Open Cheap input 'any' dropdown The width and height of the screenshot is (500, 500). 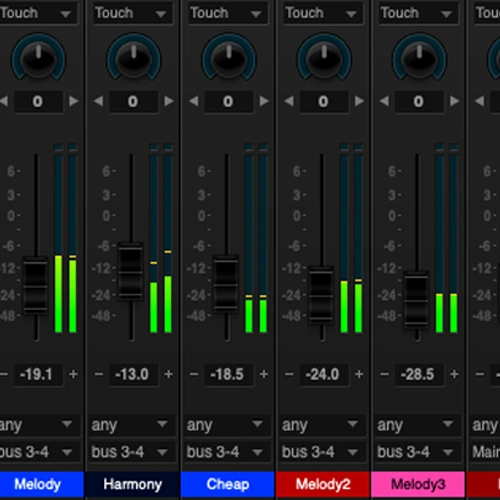click(227, 425)
